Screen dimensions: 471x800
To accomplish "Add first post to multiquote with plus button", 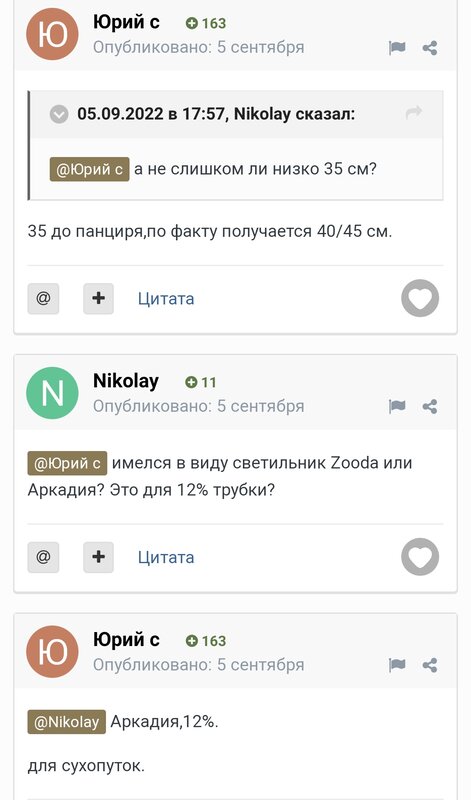I will [x=98, y=298].
